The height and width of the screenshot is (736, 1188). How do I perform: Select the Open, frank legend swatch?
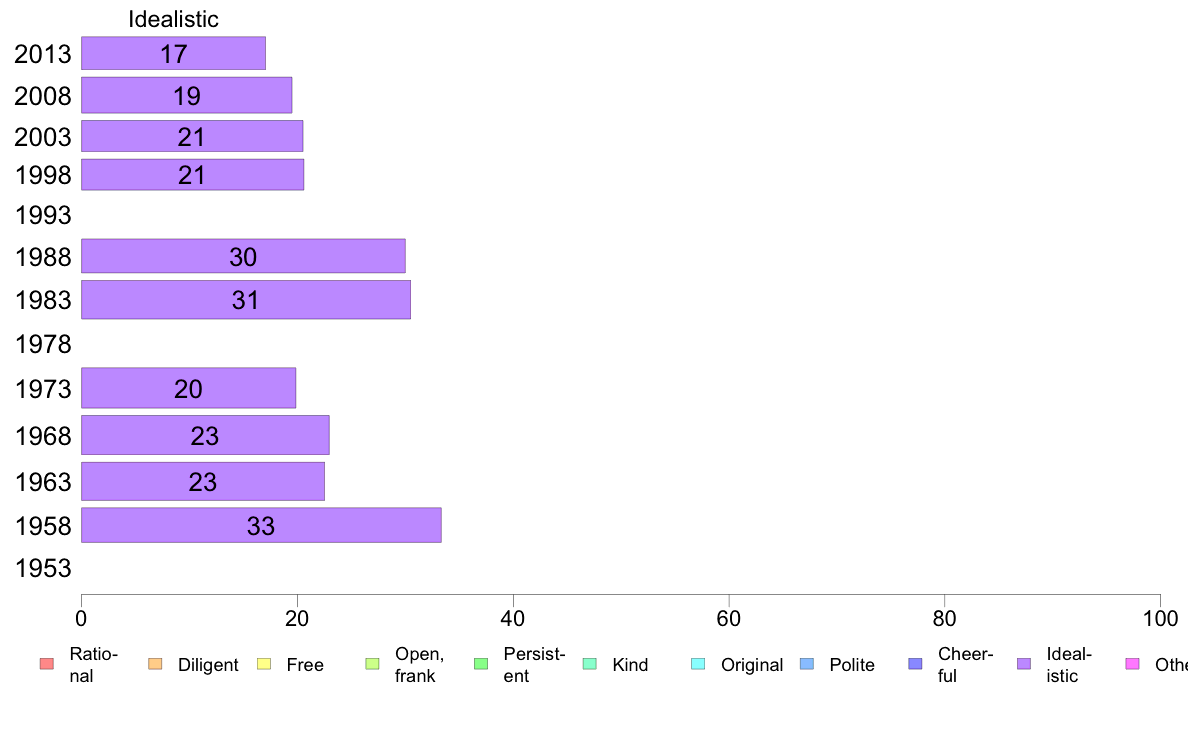point(372,664)
